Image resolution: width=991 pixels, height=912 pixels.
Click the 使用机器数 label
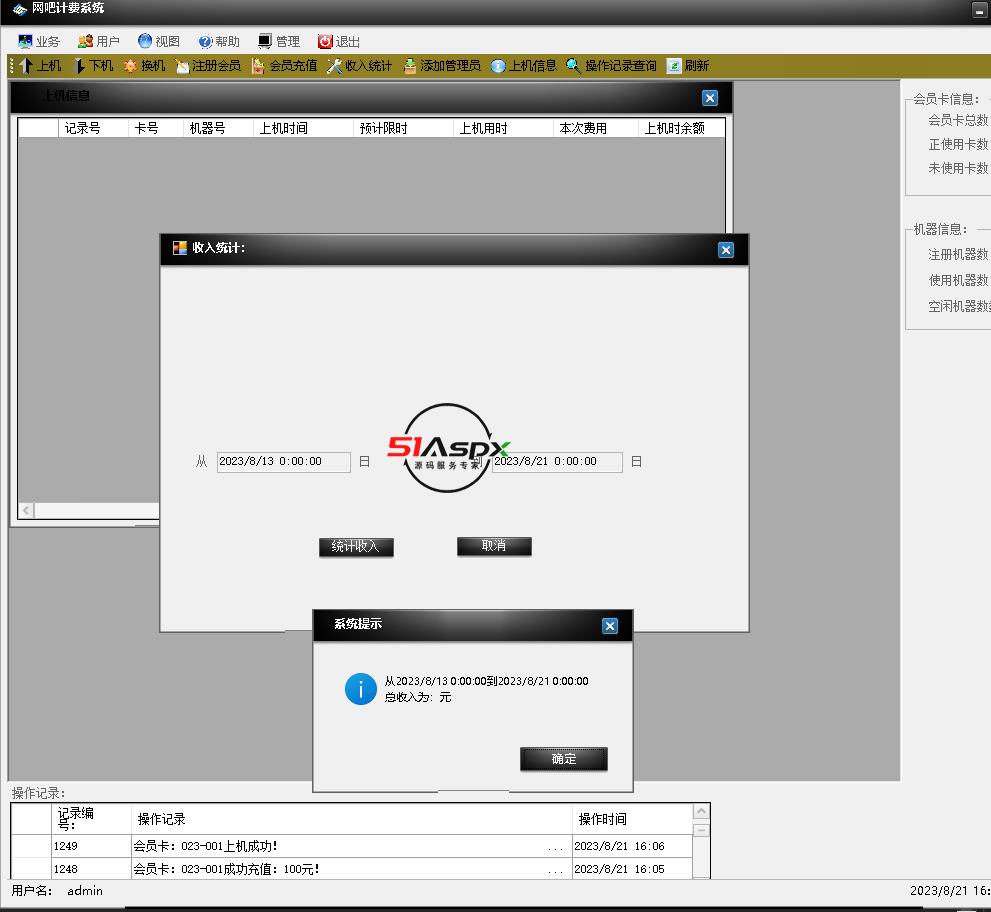pyautogui.click(x=958, y=280)
